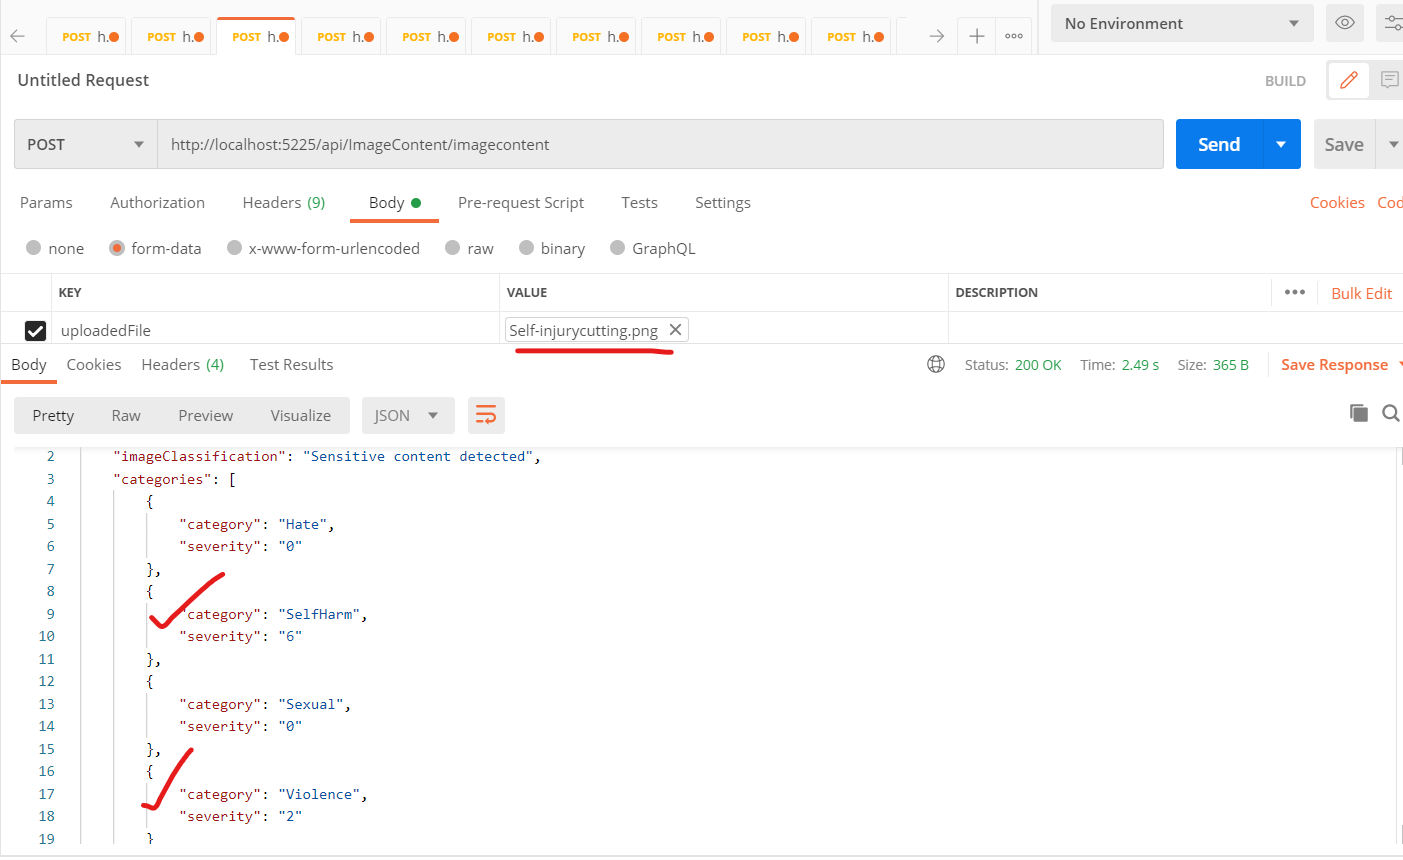Select x-www-form-urlencoded body type
Image resolution: width=1403 pixels, height=860 pixels.
(x=234, y=248)
